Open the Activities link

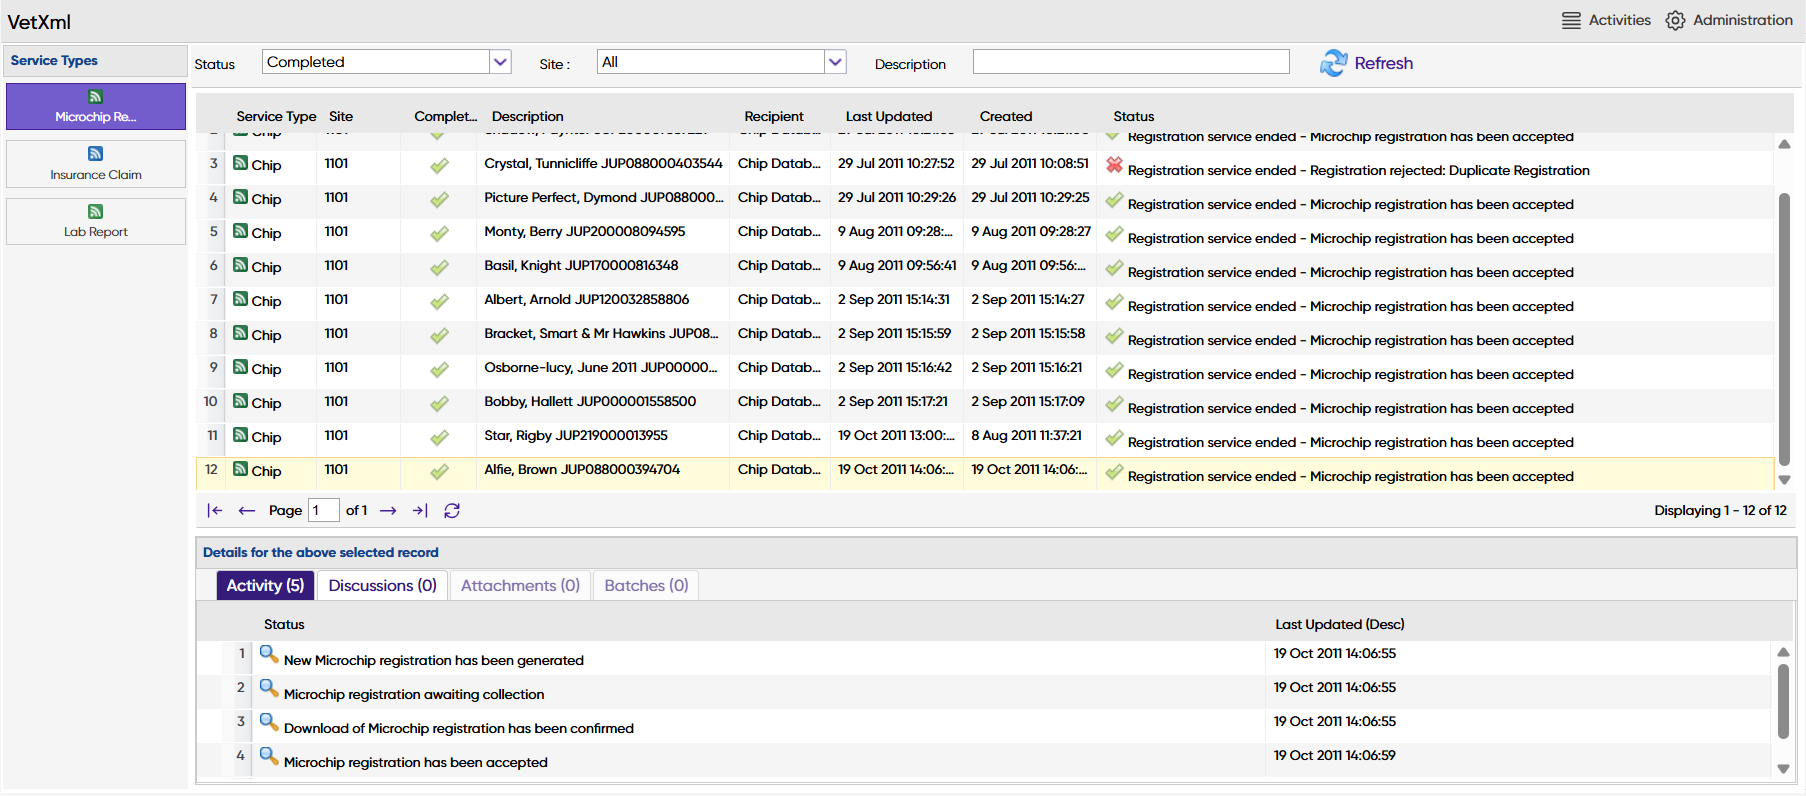pos(1620,20)
